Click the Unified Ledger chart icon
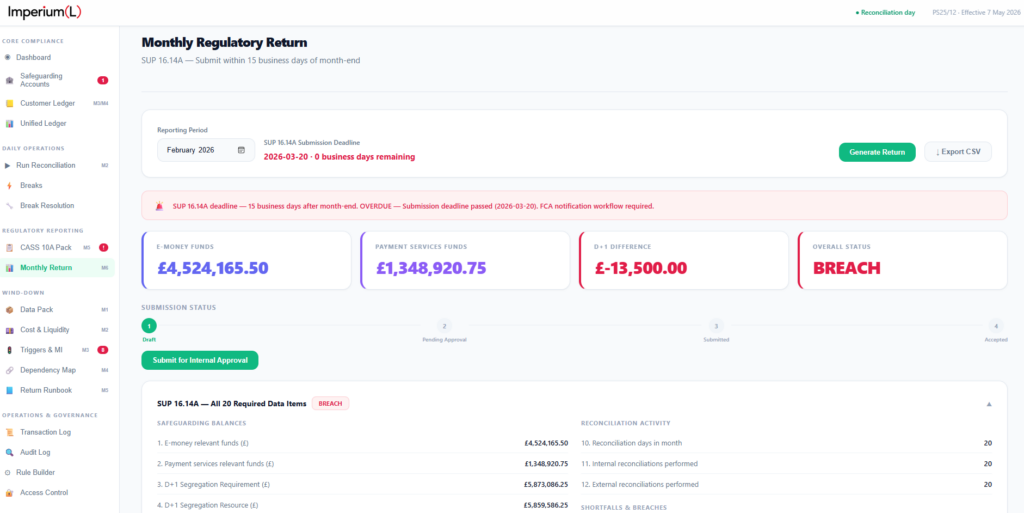 (9, 123)
